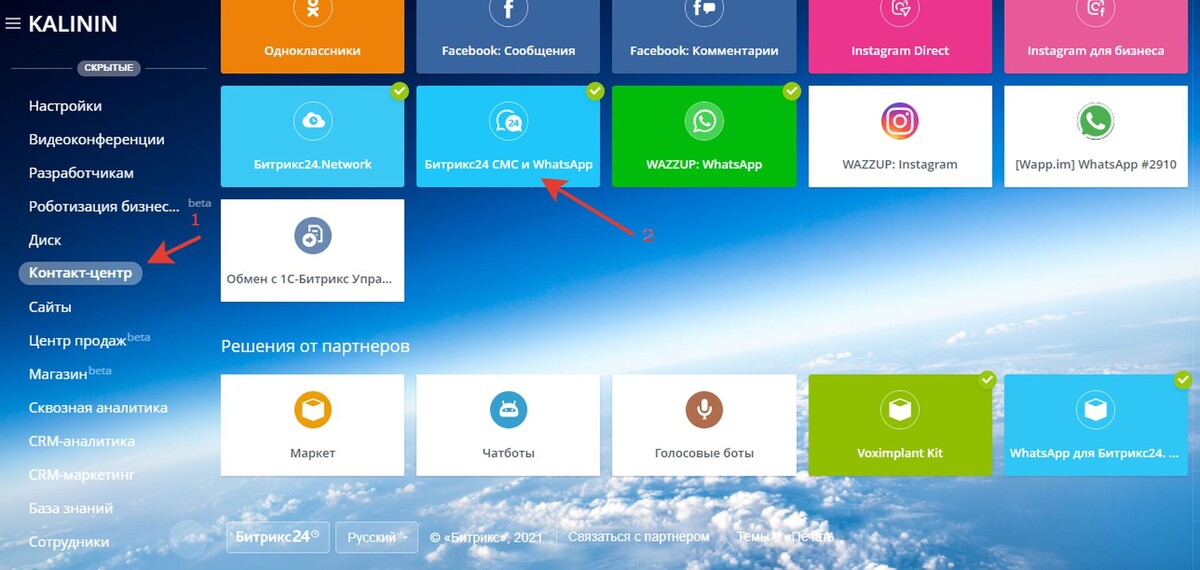Open the Маркет partner tile
The image size is (1200, 570).
point(313,425)
